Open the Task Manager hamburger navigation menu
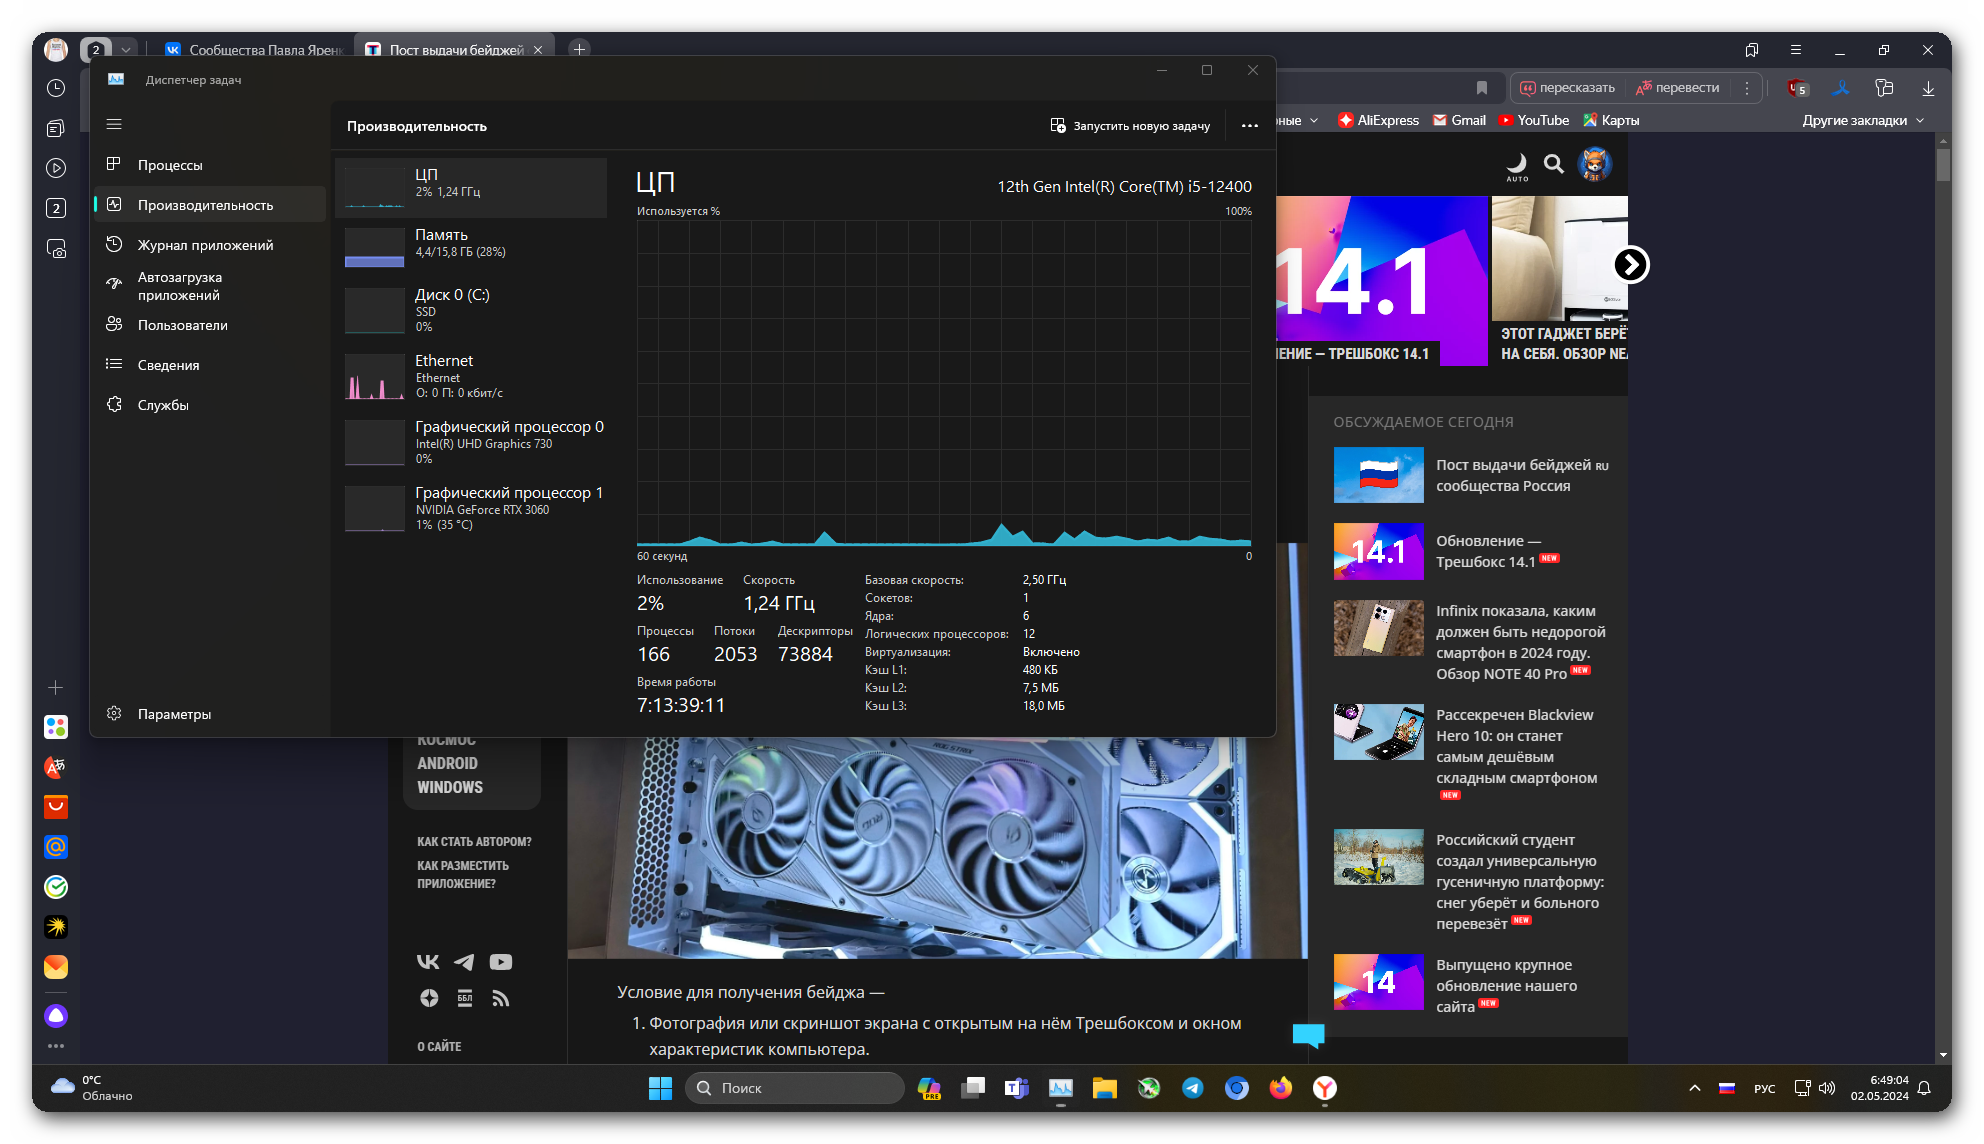Screen dimensions: 1984x1144 pos(114,124)
